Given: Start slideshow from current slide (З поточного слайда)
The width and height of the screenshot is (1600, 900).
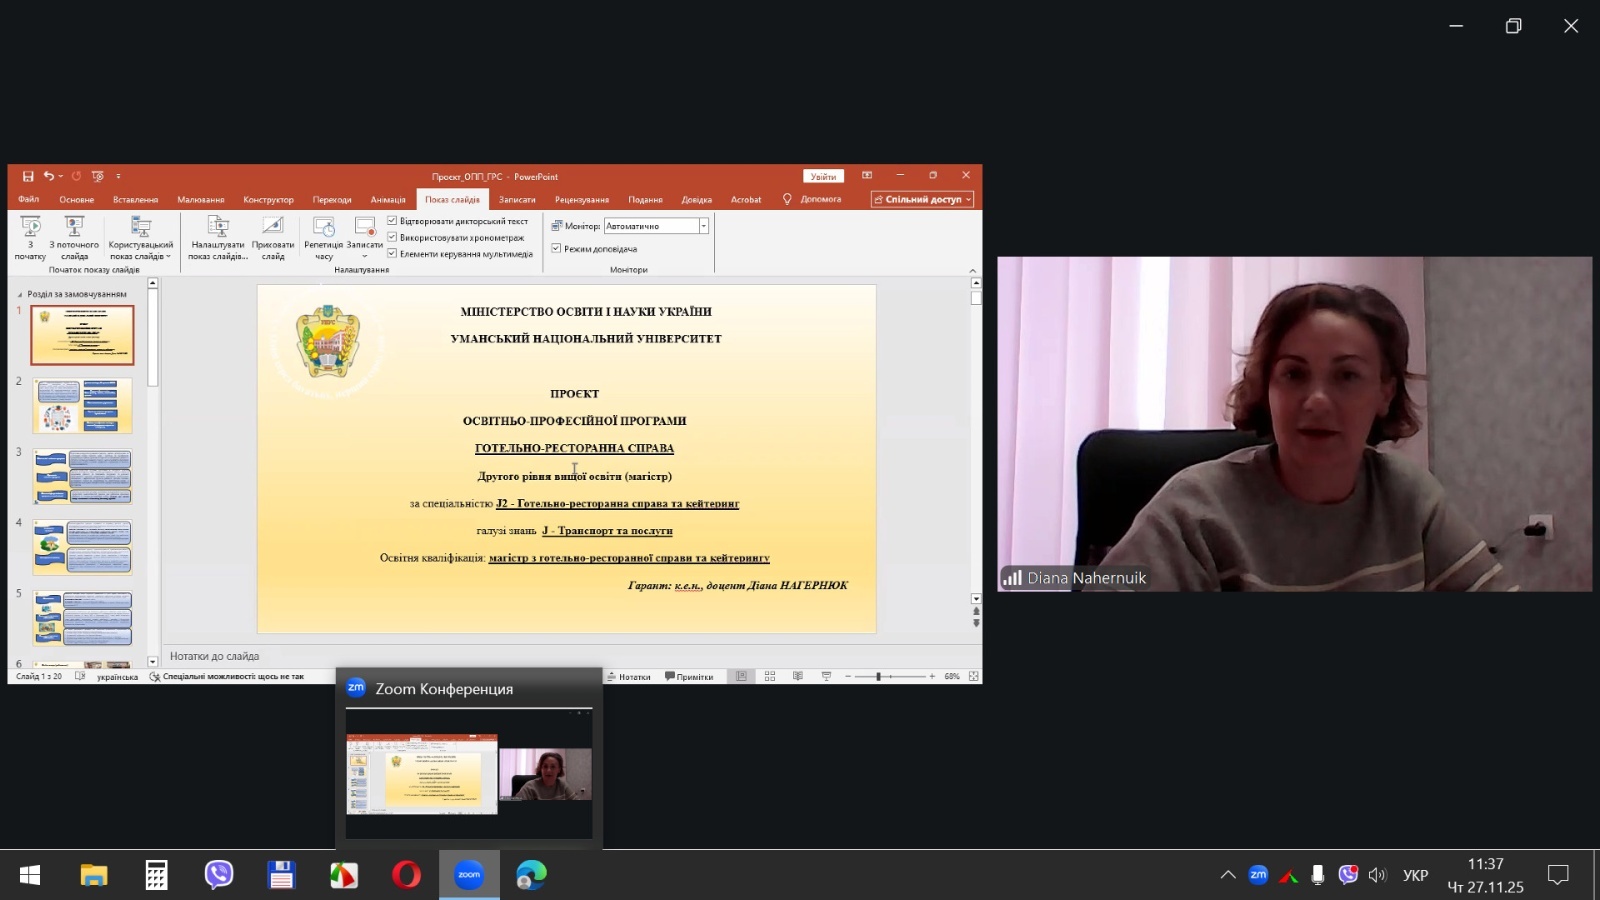Looking at the screenshot, I should pyautogui.click(x=74, y=237).
